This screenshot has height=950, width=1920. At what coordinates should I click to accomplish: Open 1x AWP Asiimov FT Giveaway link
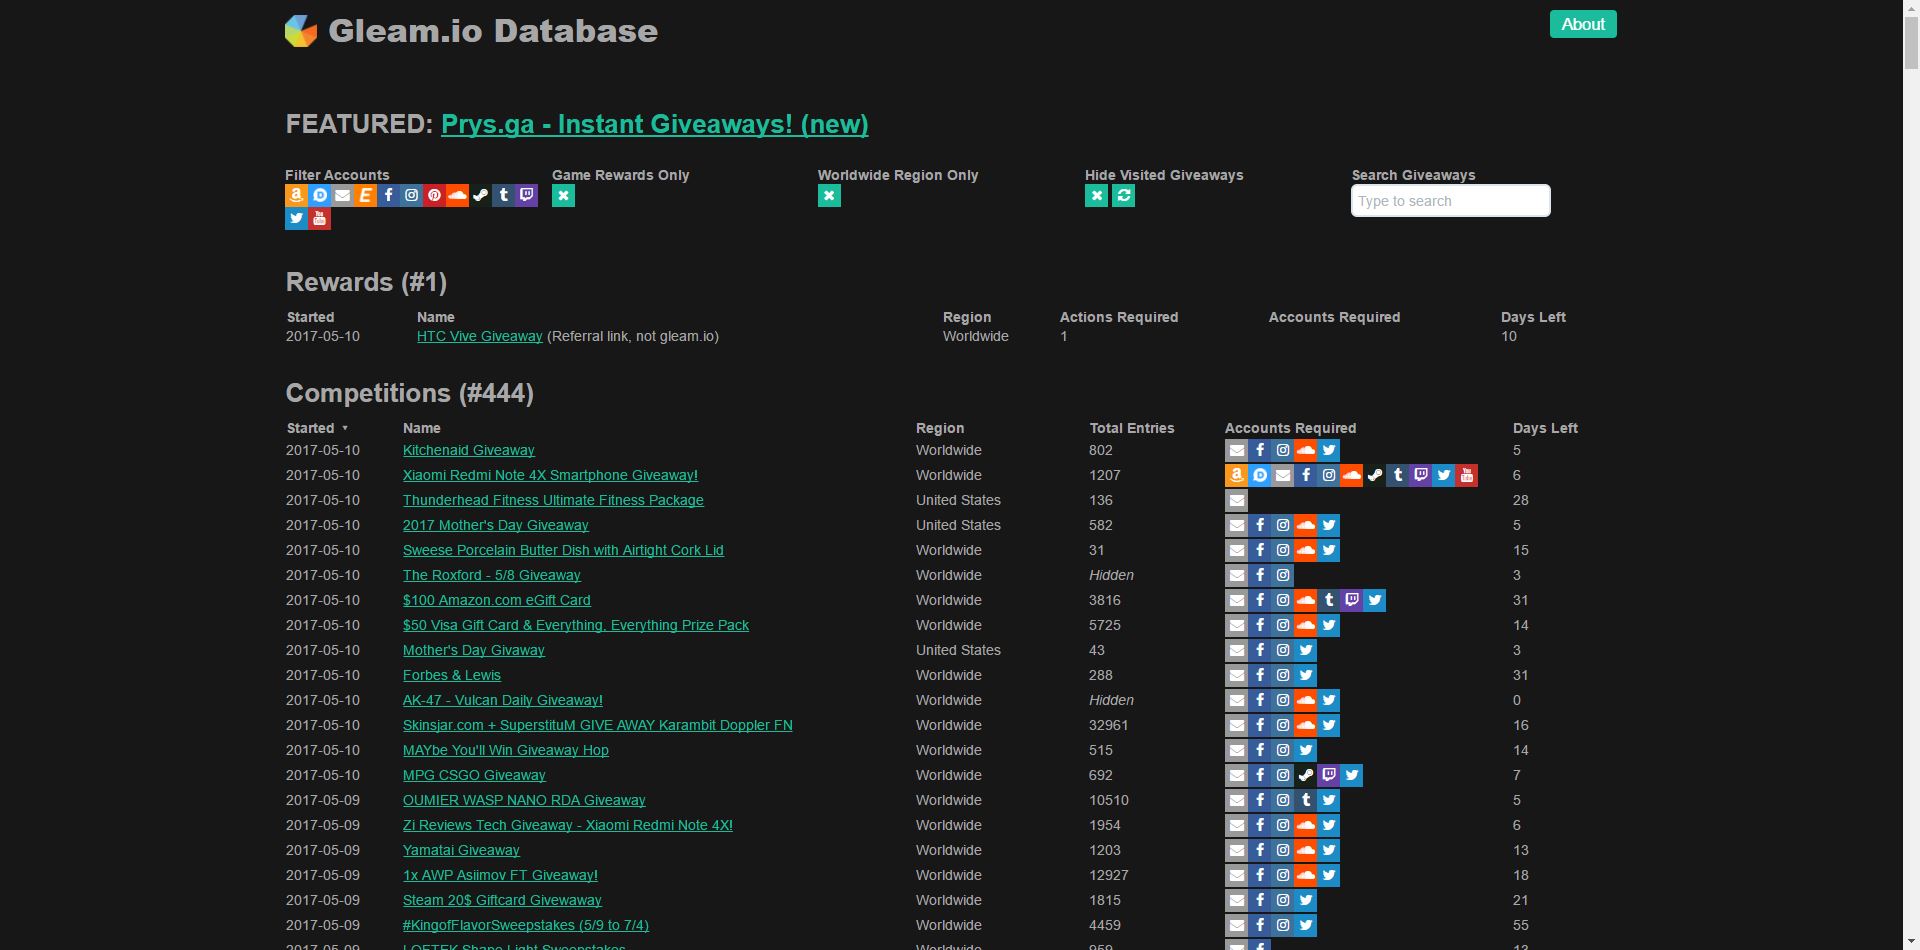500,875
